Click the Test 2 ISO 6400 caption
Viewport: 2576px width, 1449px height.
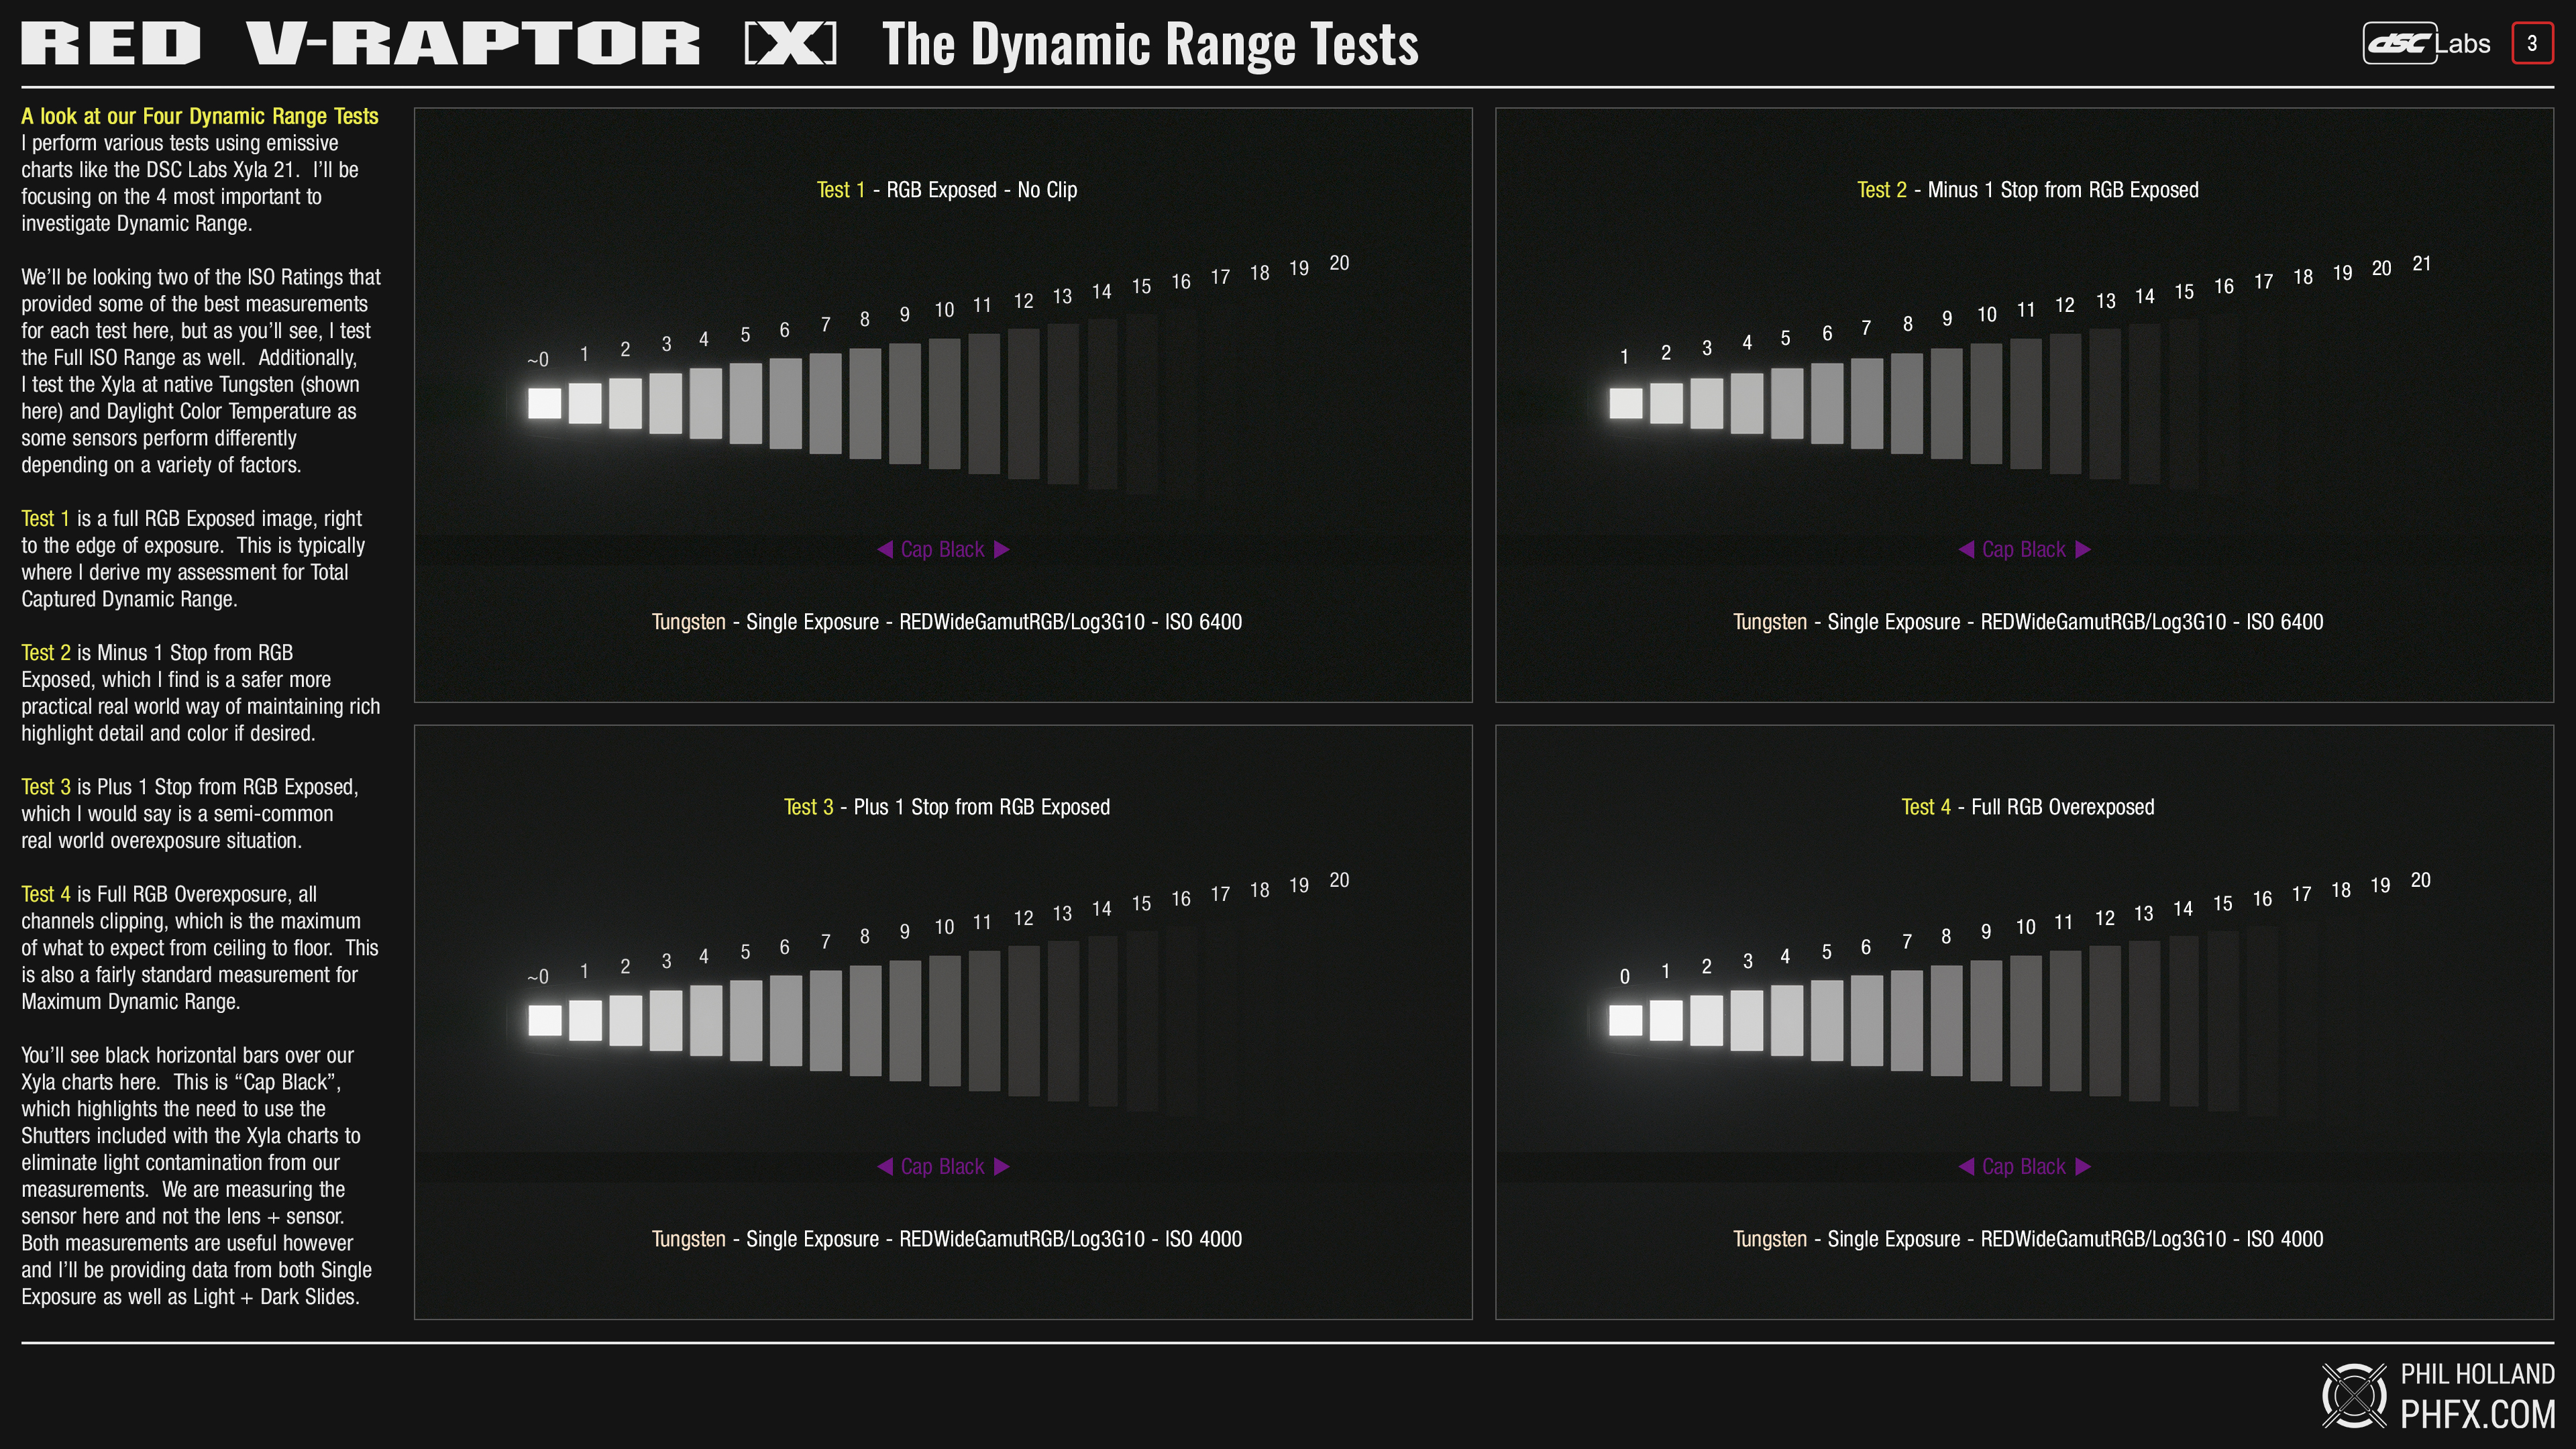pyautogui.click(x=2027, y=622)
